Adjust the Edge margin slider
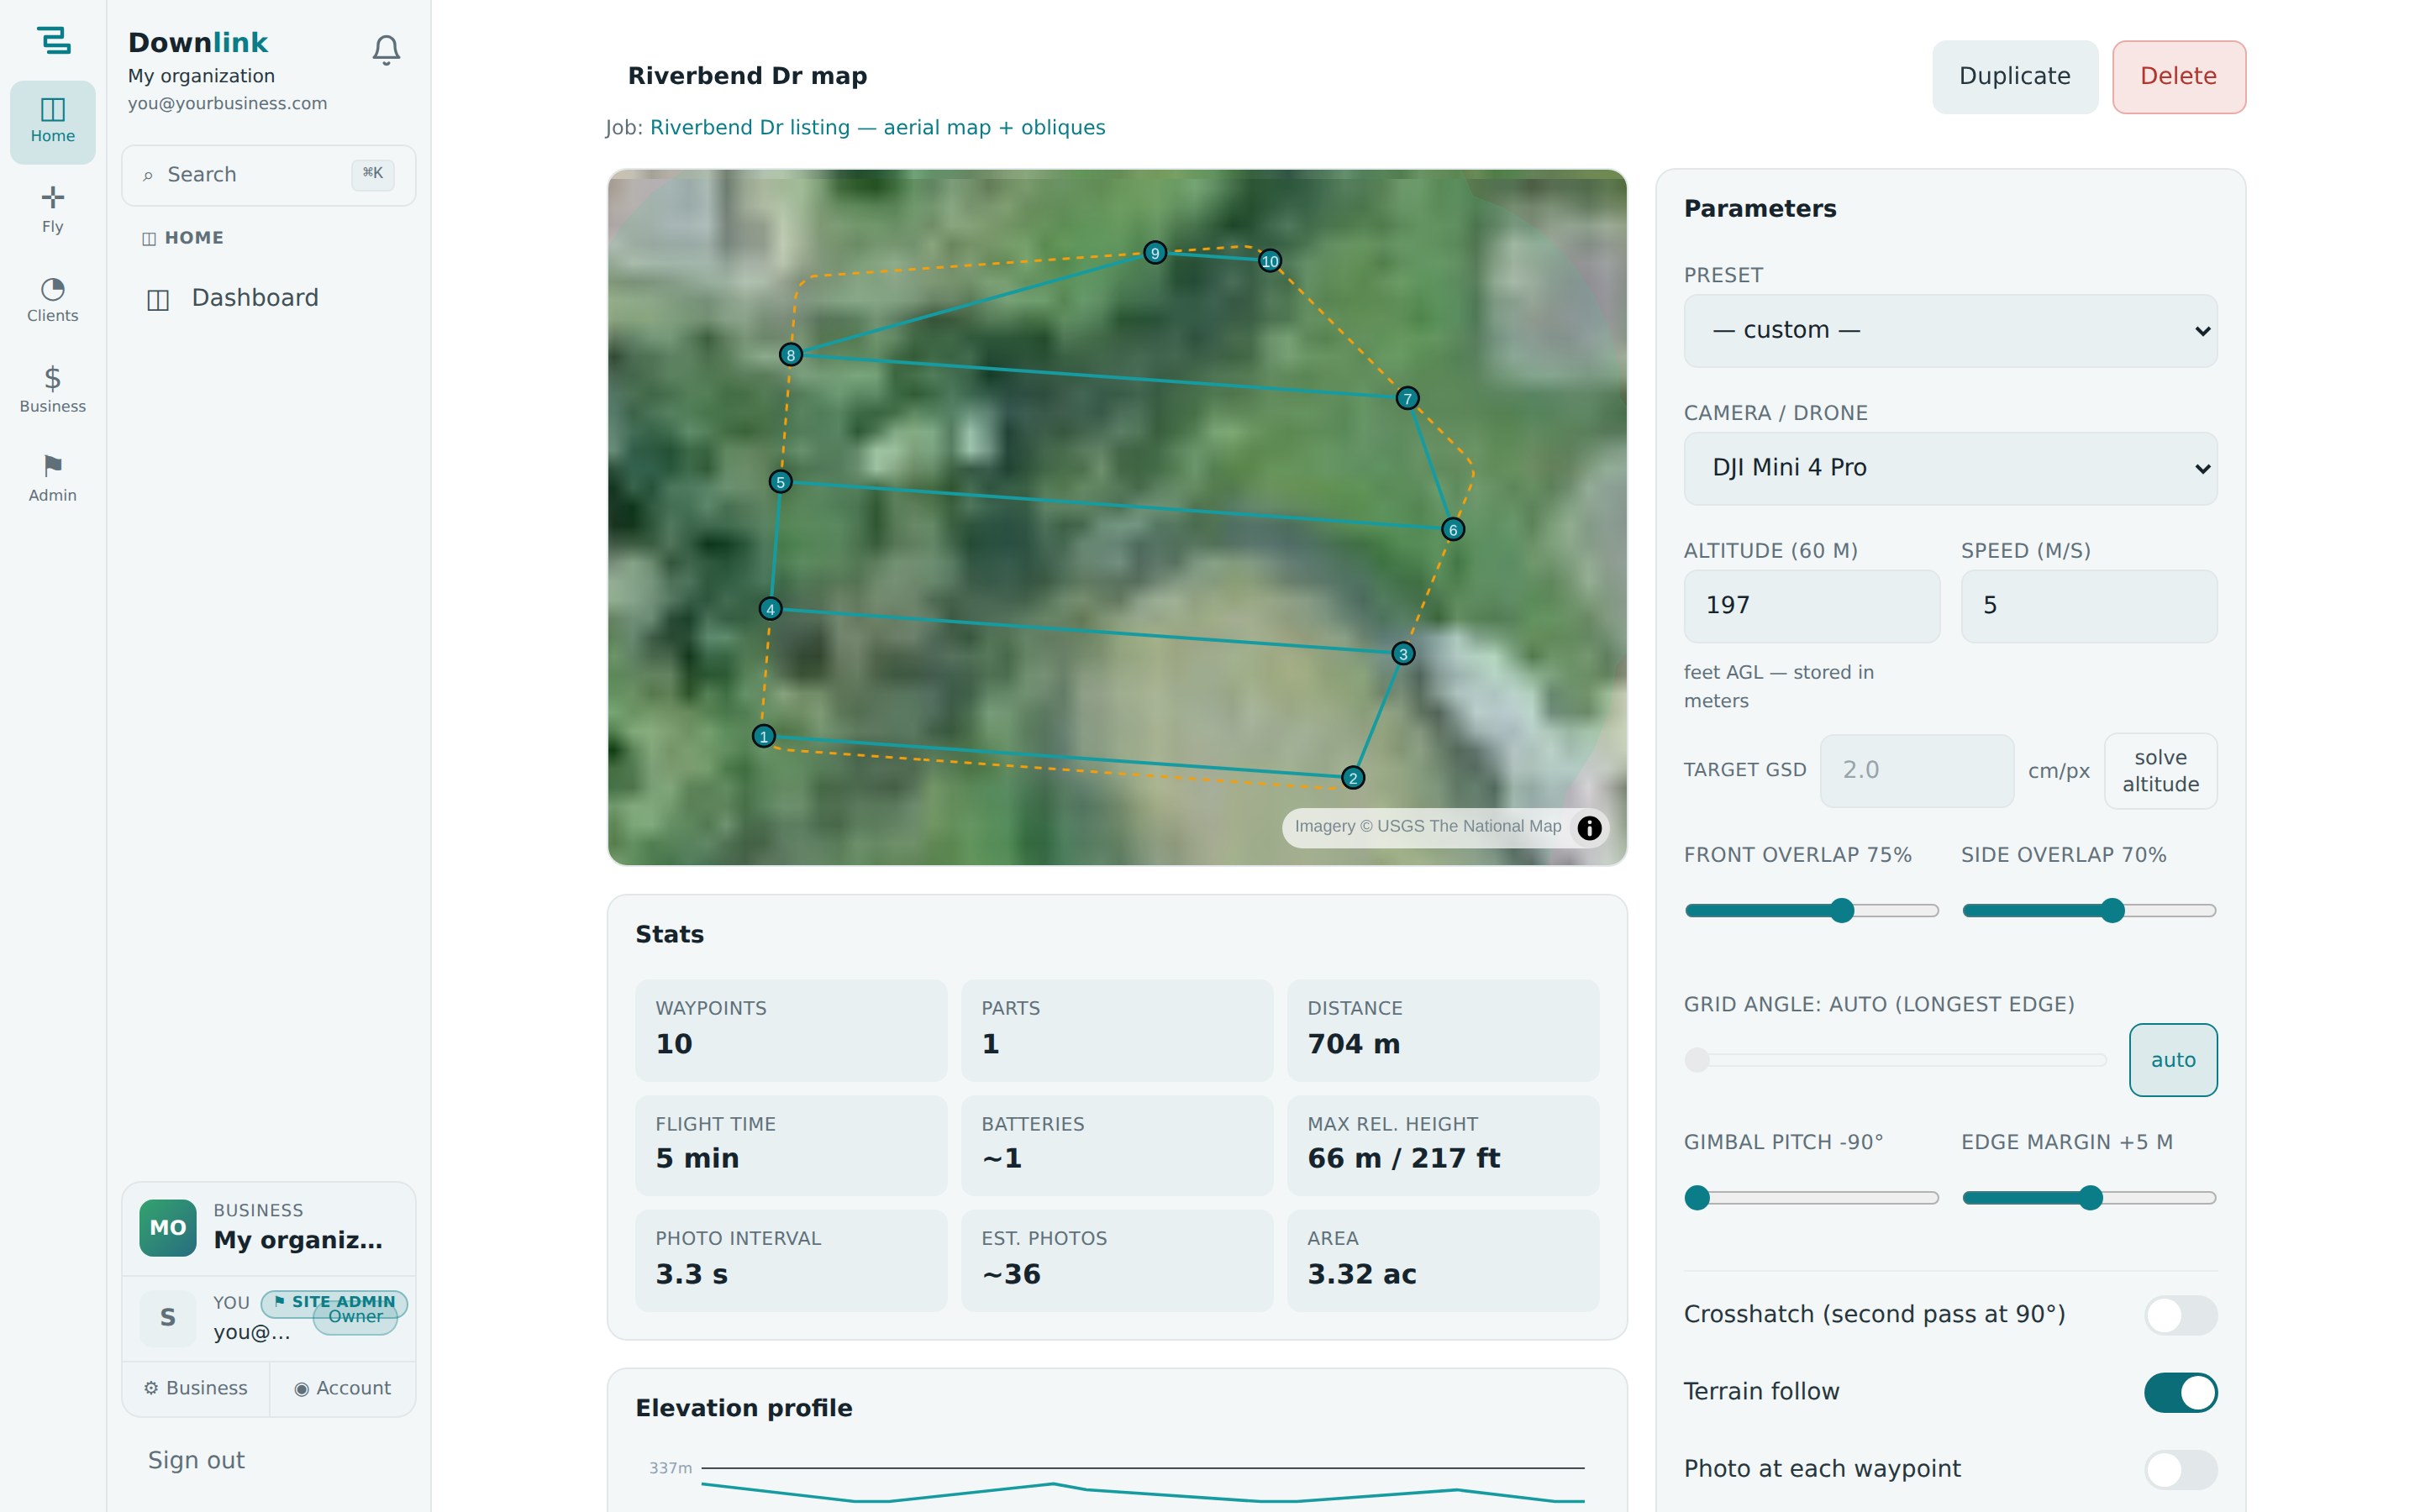 point(2088,1197)
